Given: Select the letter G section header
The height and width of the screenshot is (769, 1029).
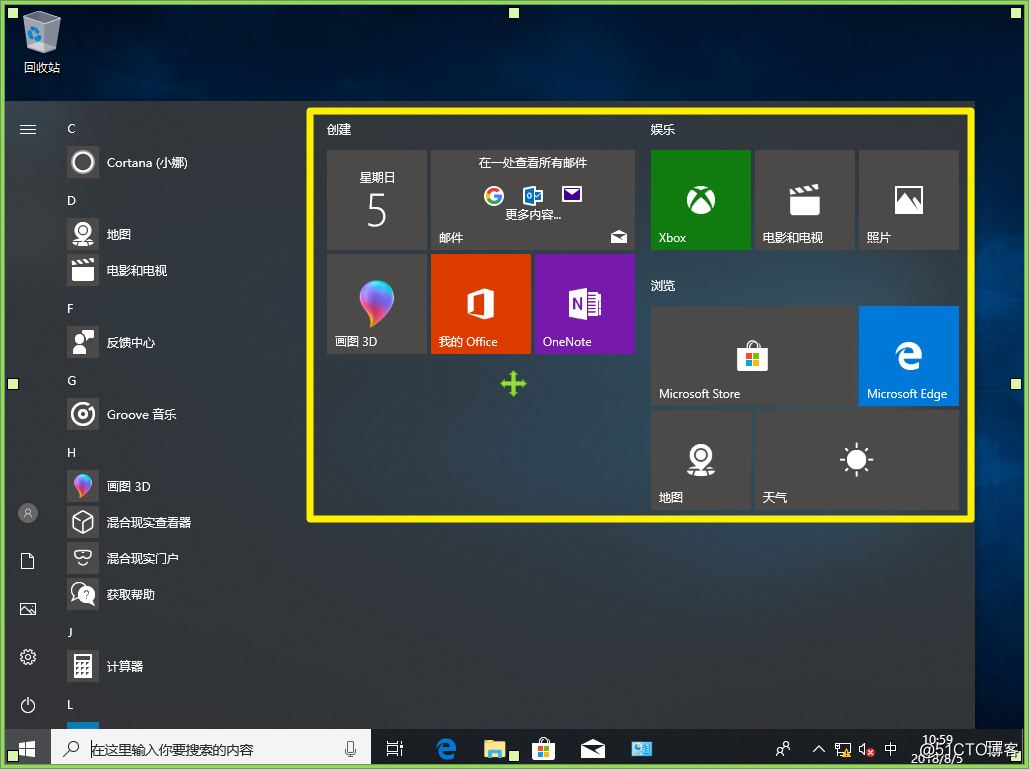Looking at the screenshot, I should click(x=72, y=381).
